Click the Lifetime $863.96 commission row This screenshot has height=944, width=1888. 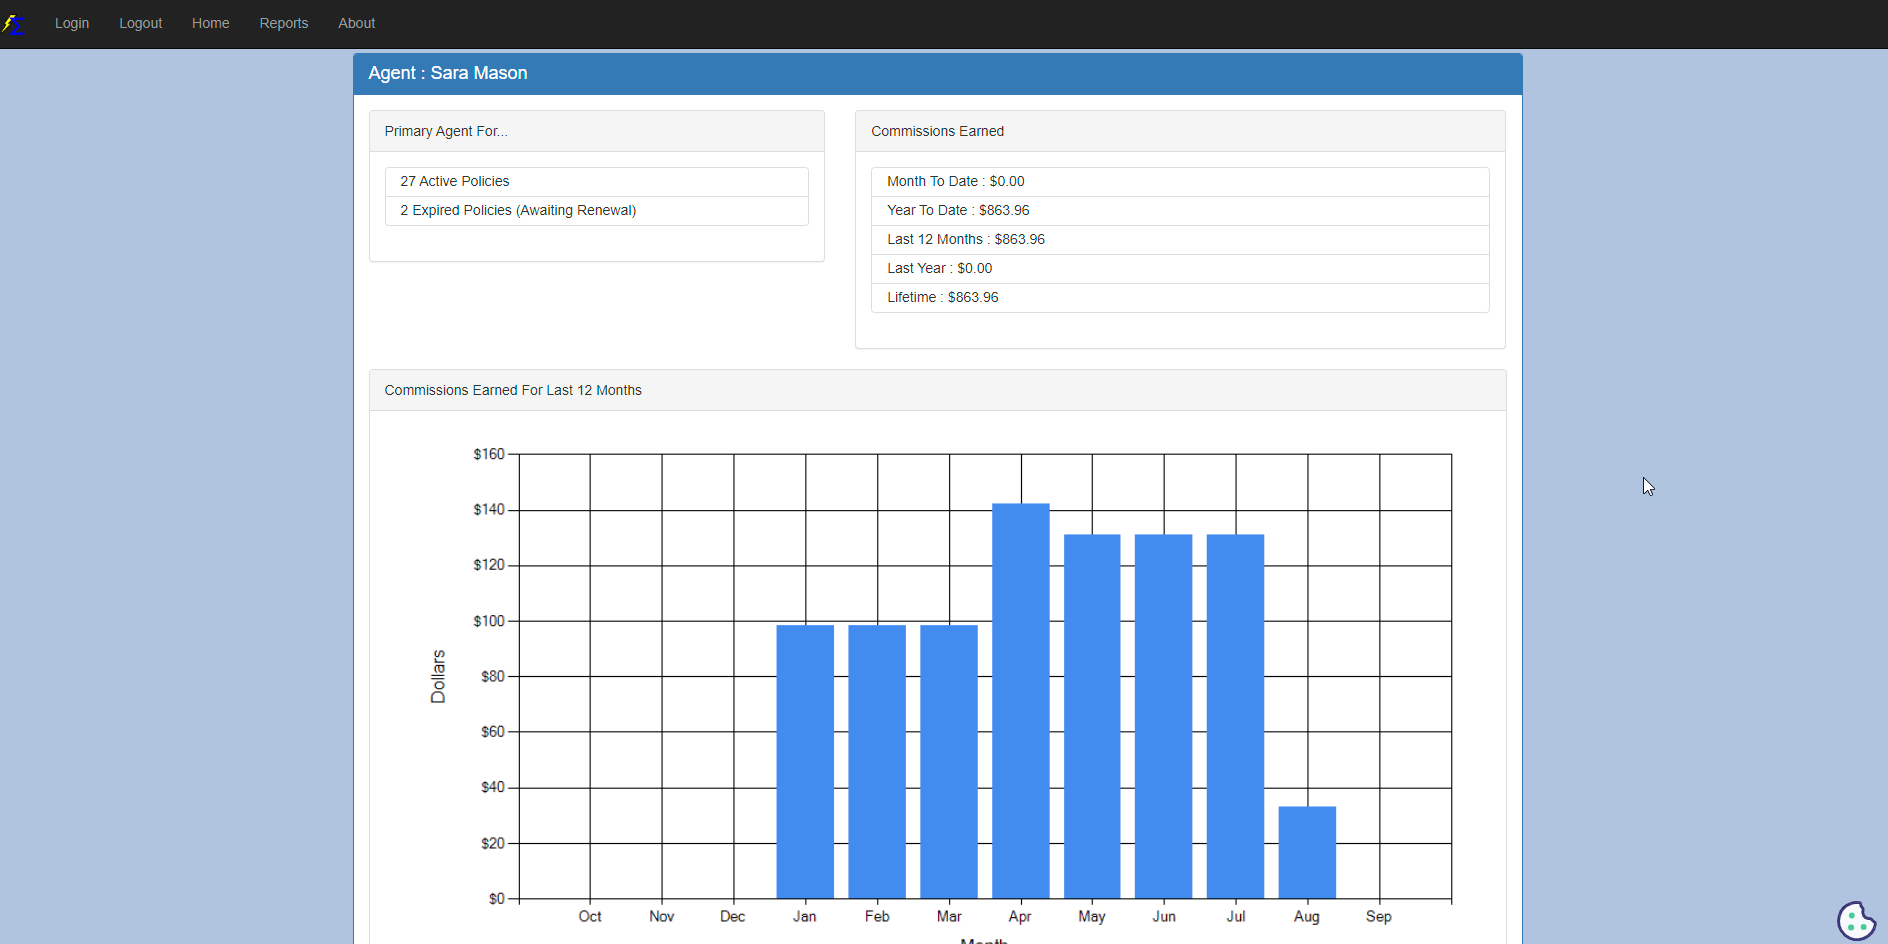1179,297
